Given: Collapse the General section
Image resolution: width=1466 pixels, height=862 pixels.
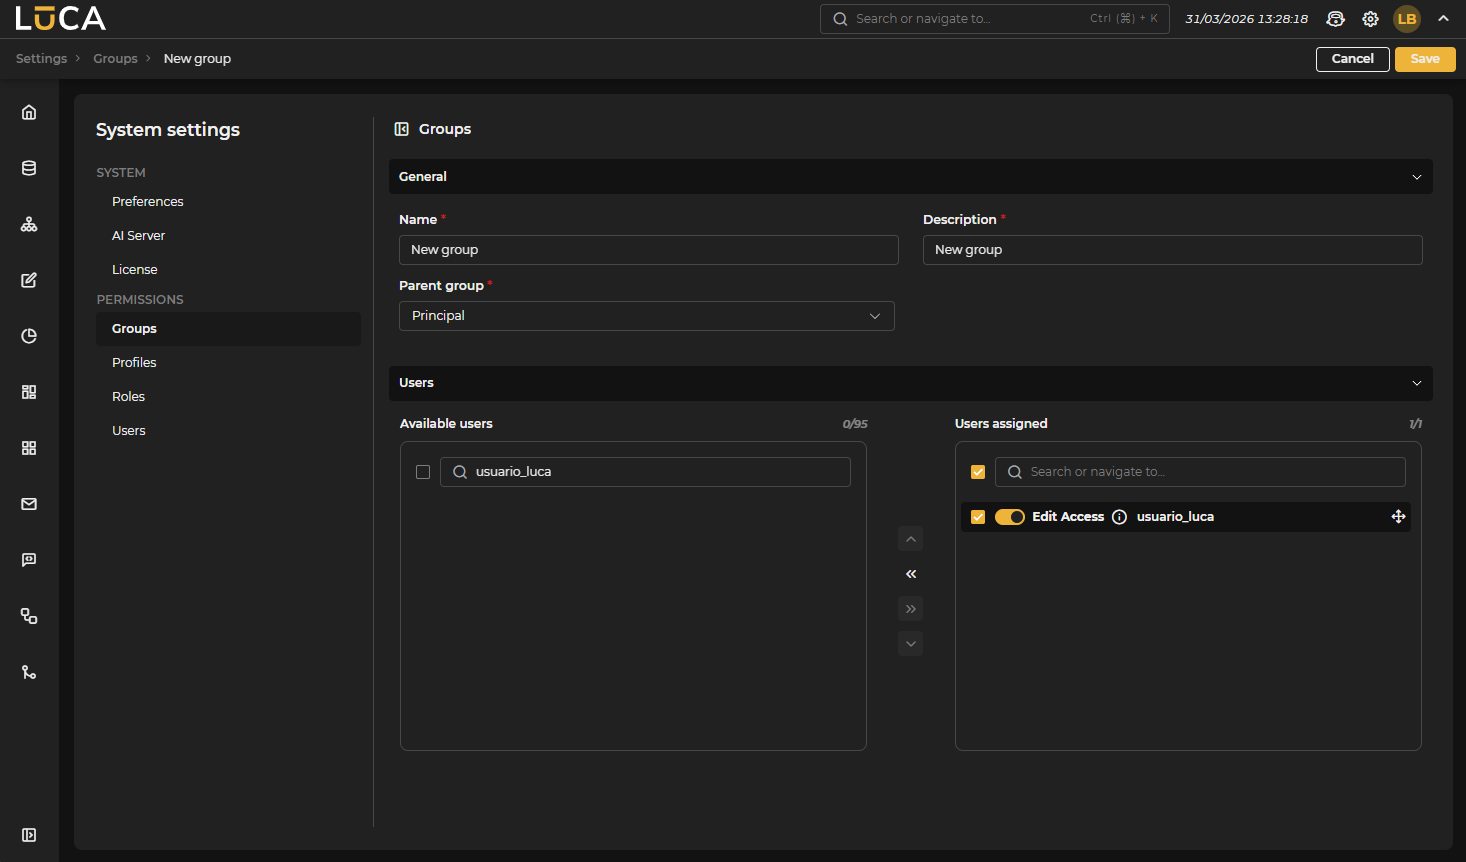Looking at the screenshot, I should click(1416, 177).
